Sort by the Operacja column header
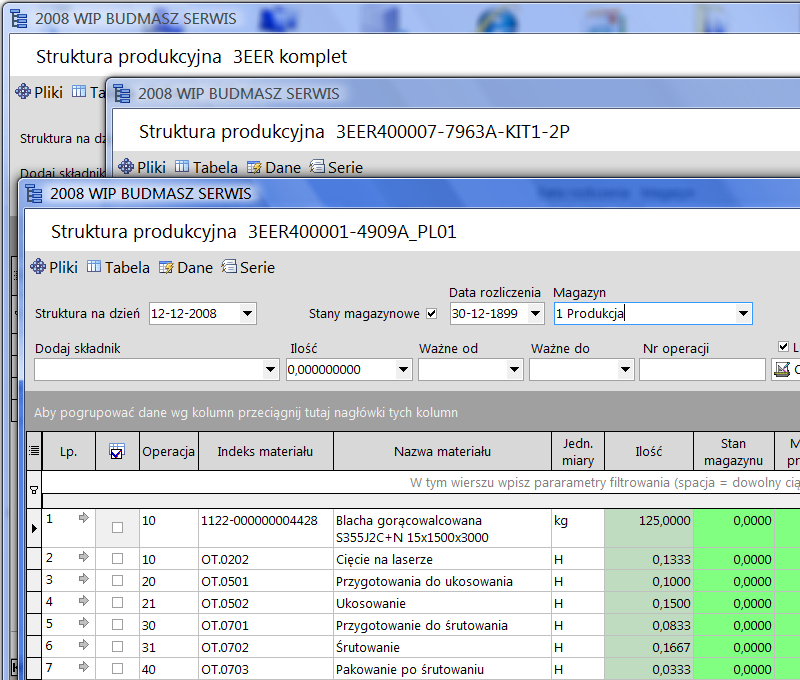 tap(168, 451)
